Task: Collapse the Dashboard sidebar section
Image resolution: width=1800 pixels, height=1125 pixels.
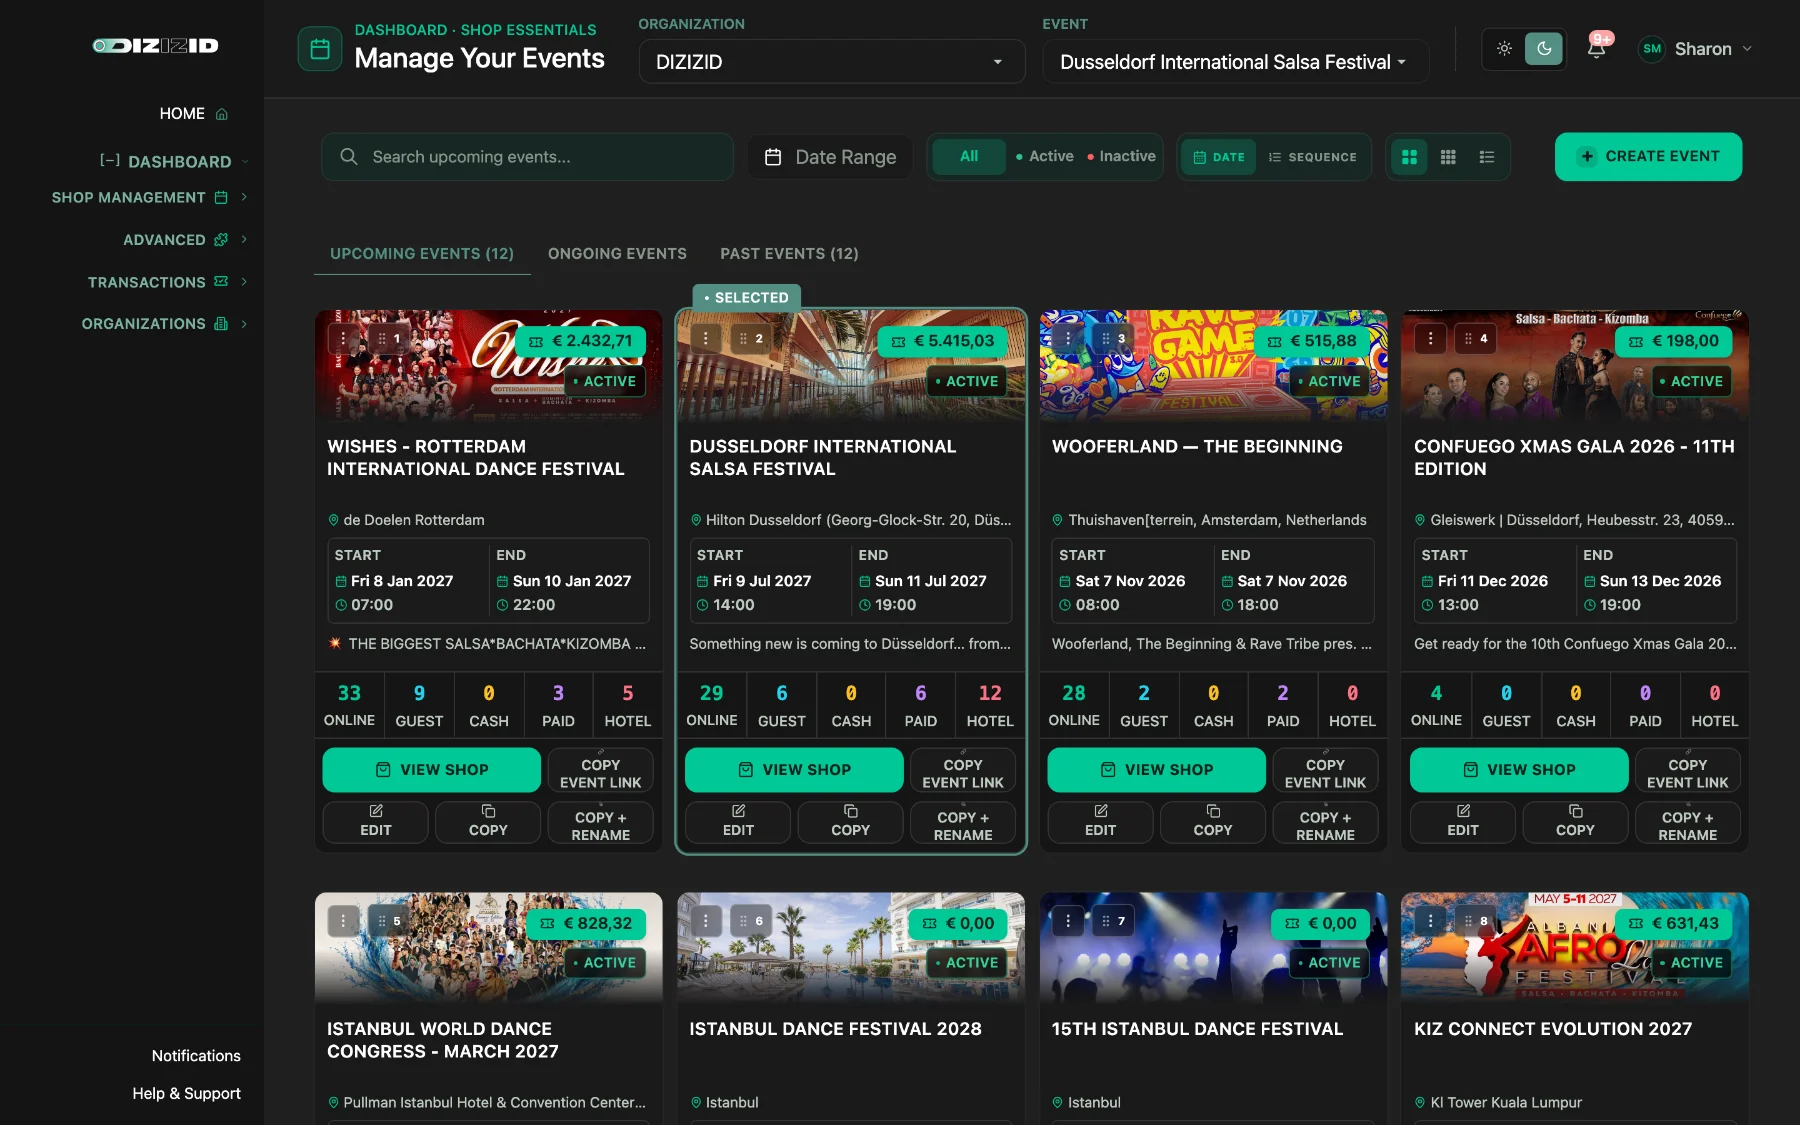Action: (174, 161)
